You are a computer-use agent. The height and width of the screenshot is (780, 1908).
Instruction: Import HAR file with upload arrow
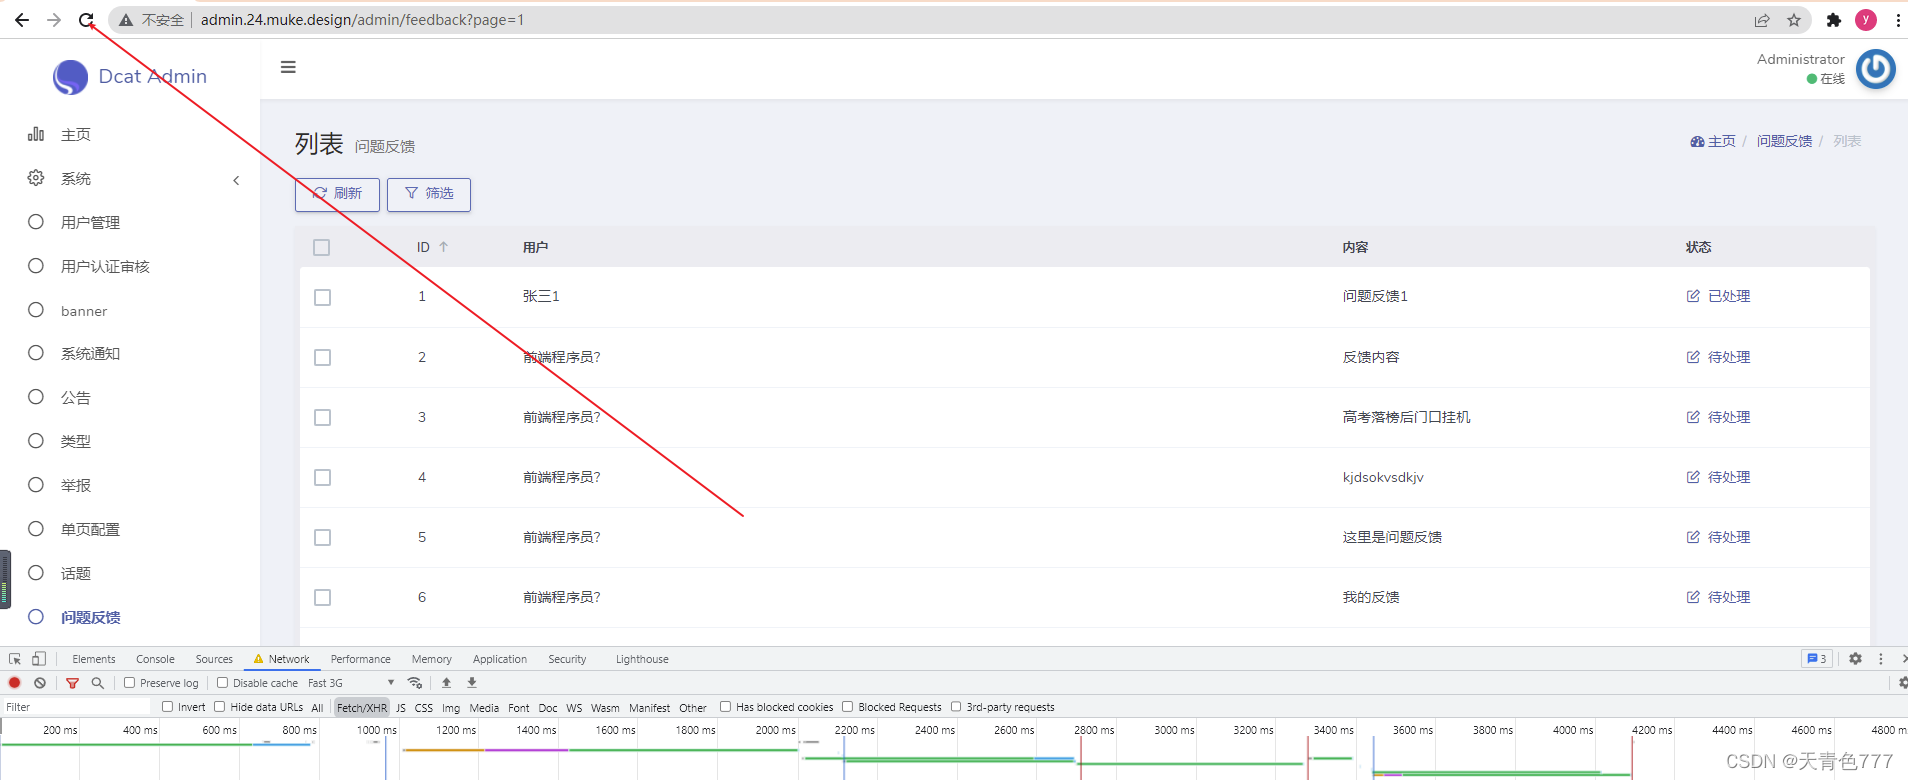[x=447, y=683]
